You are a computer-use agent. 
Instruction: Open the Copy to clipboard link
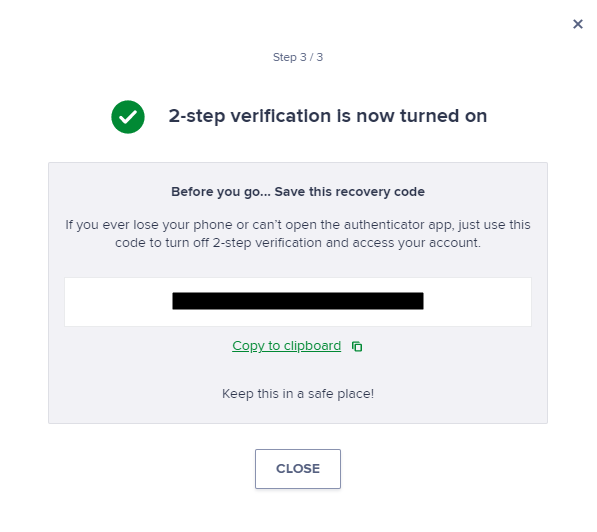286,346
